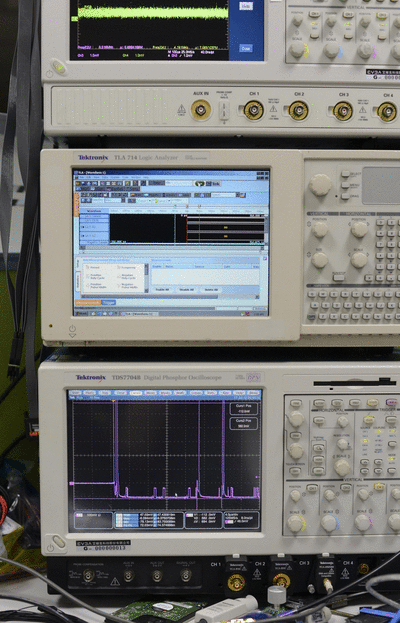Select the Positive Duty Cycle measurement icon

88,276
